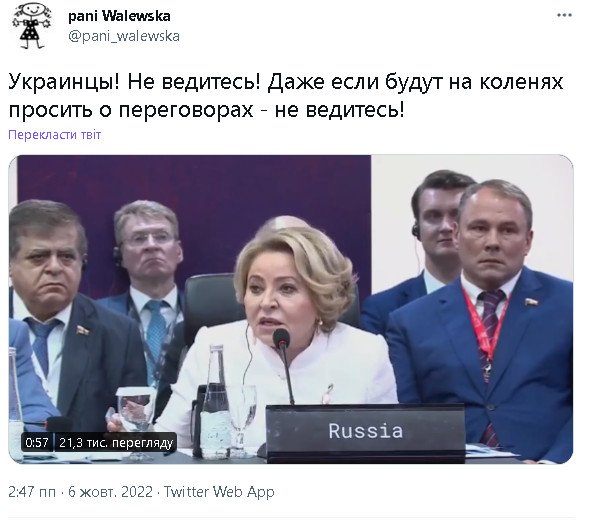Viewport: 589px width, 521px height.
Task: Click the first line of tweet text
Action: click(285, 82)
